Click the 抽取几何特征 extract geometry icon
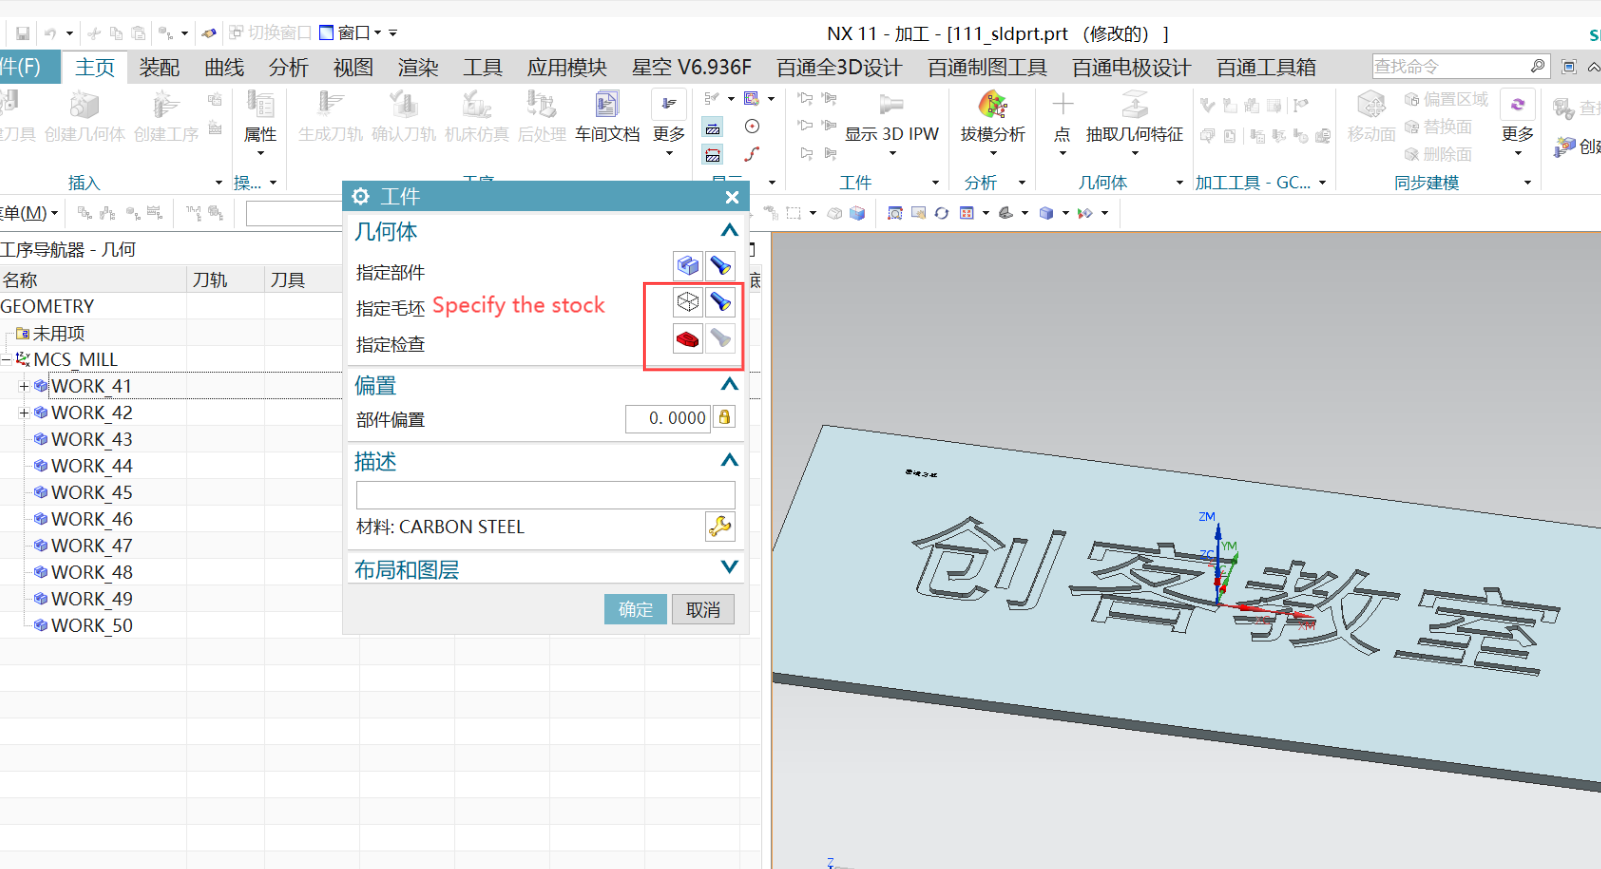Image resolution: width=1601 pixels, height=869 pixels. 1134,104
